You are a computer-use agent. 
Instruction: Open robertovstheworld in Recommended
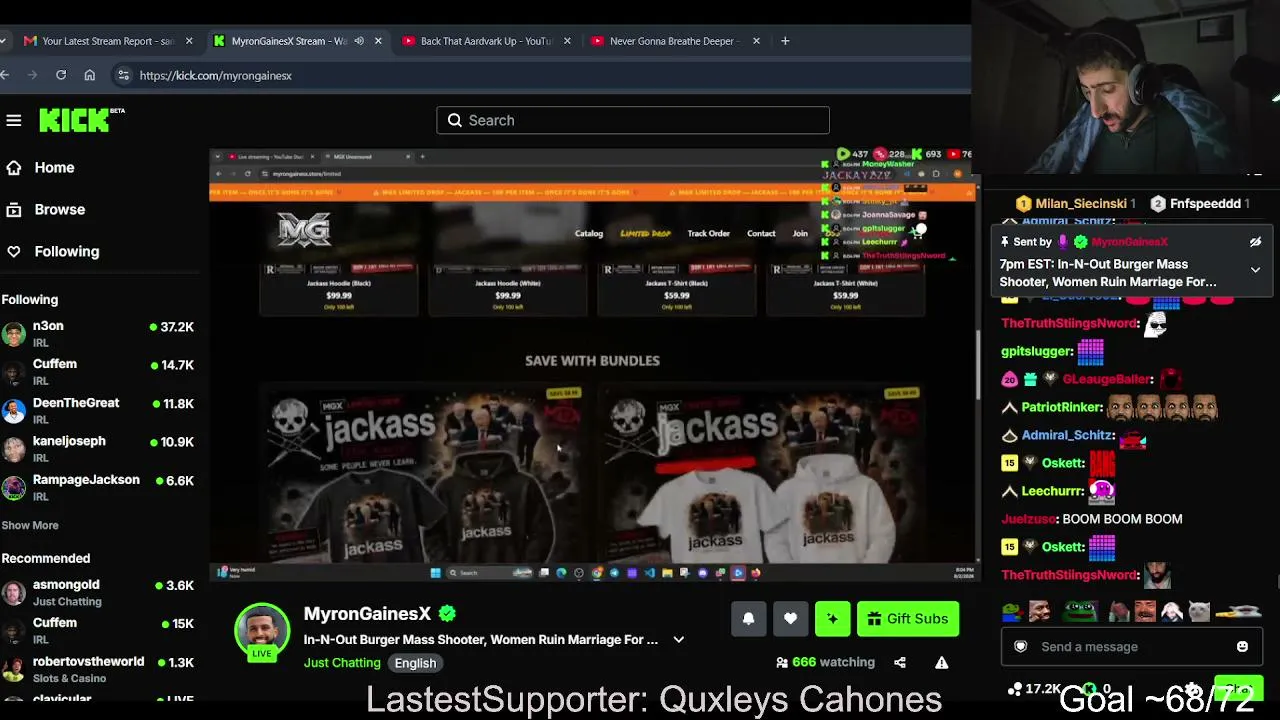coord(98,670)
